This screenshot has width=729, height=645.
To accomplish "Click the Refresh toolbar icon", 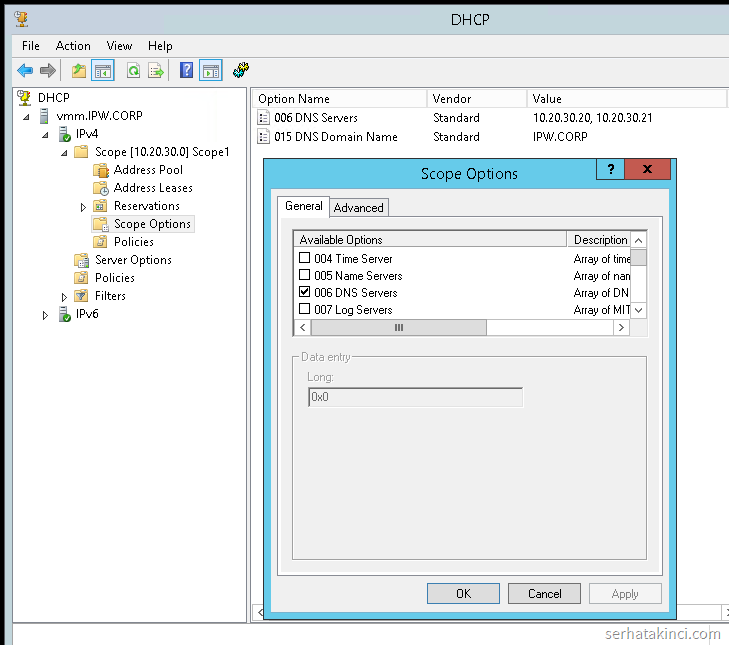I will click(x=133, y=70).
